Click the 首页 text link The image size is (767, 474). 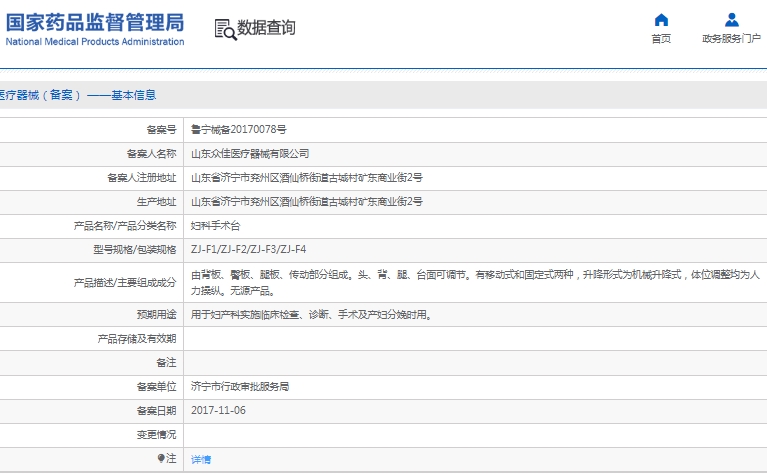coord(661,39)
